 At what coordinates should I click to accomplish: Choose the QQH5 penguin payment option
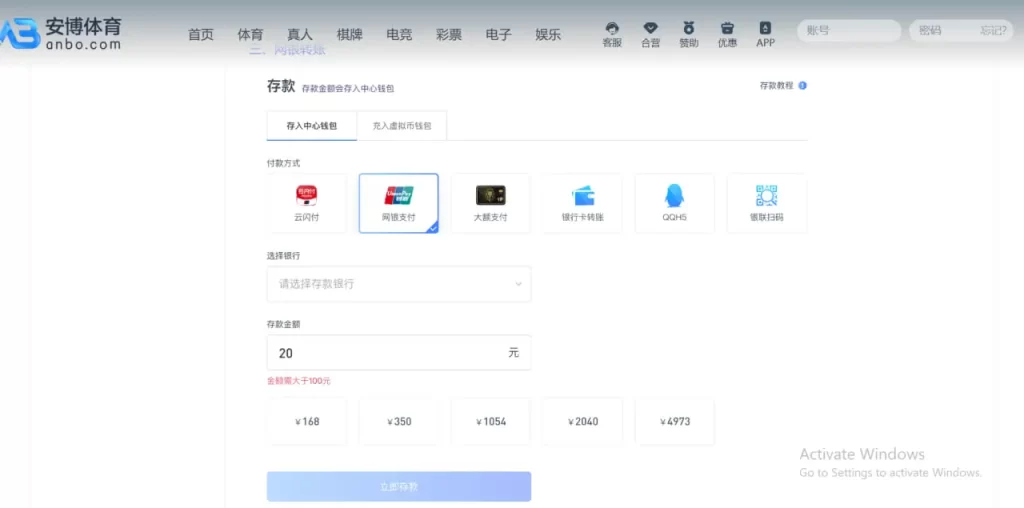click(x=674, y=203)
